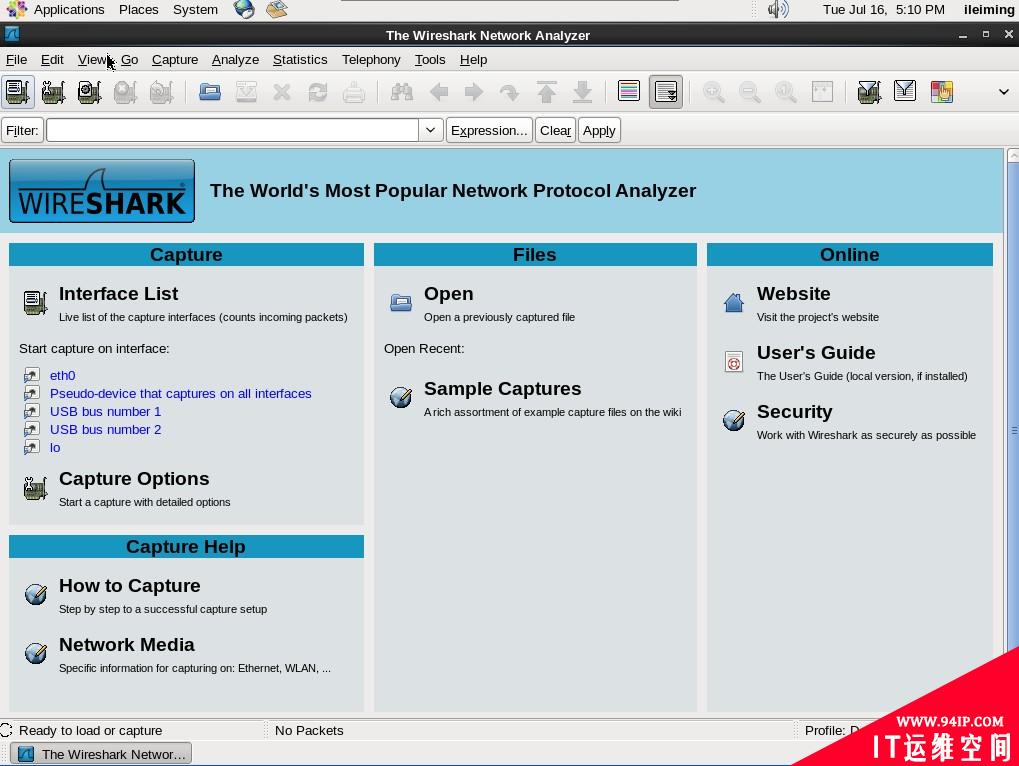
Task: Click the go back arrow icon
Action: coord(439,92)
